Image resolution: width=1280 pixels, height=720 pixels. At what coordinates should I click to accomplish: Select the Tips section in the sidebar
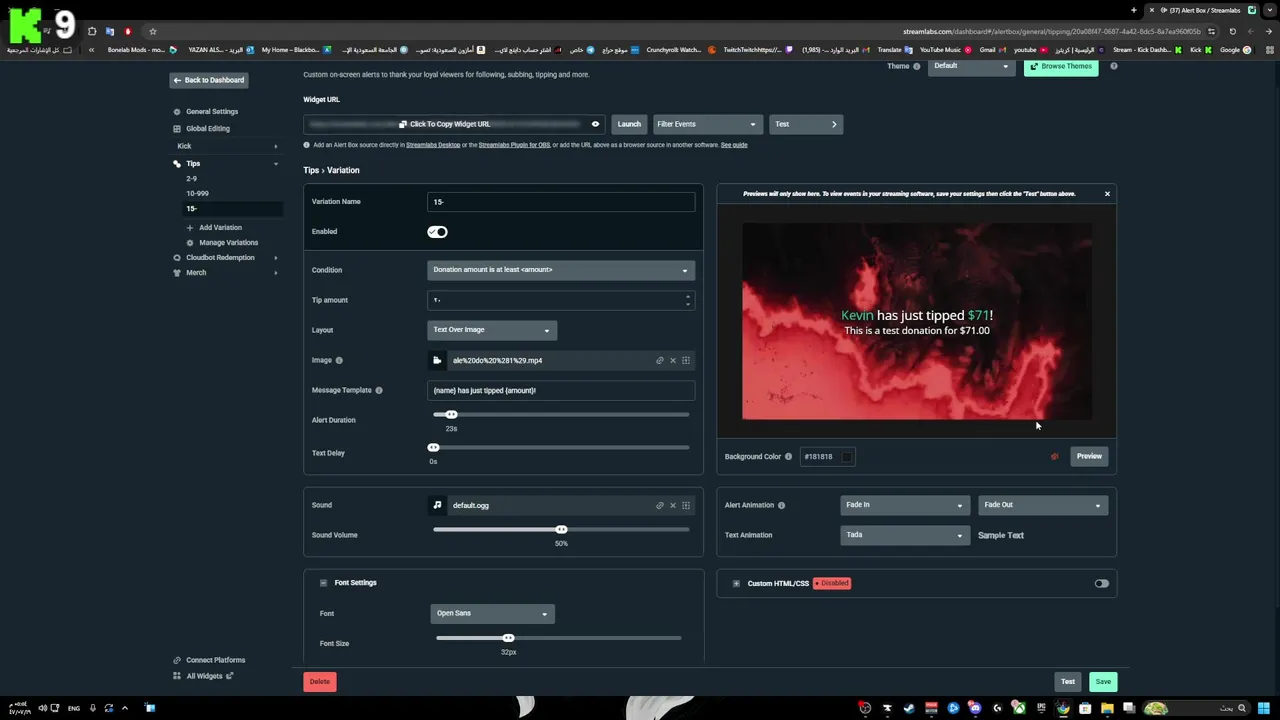[x=193, y=163]
